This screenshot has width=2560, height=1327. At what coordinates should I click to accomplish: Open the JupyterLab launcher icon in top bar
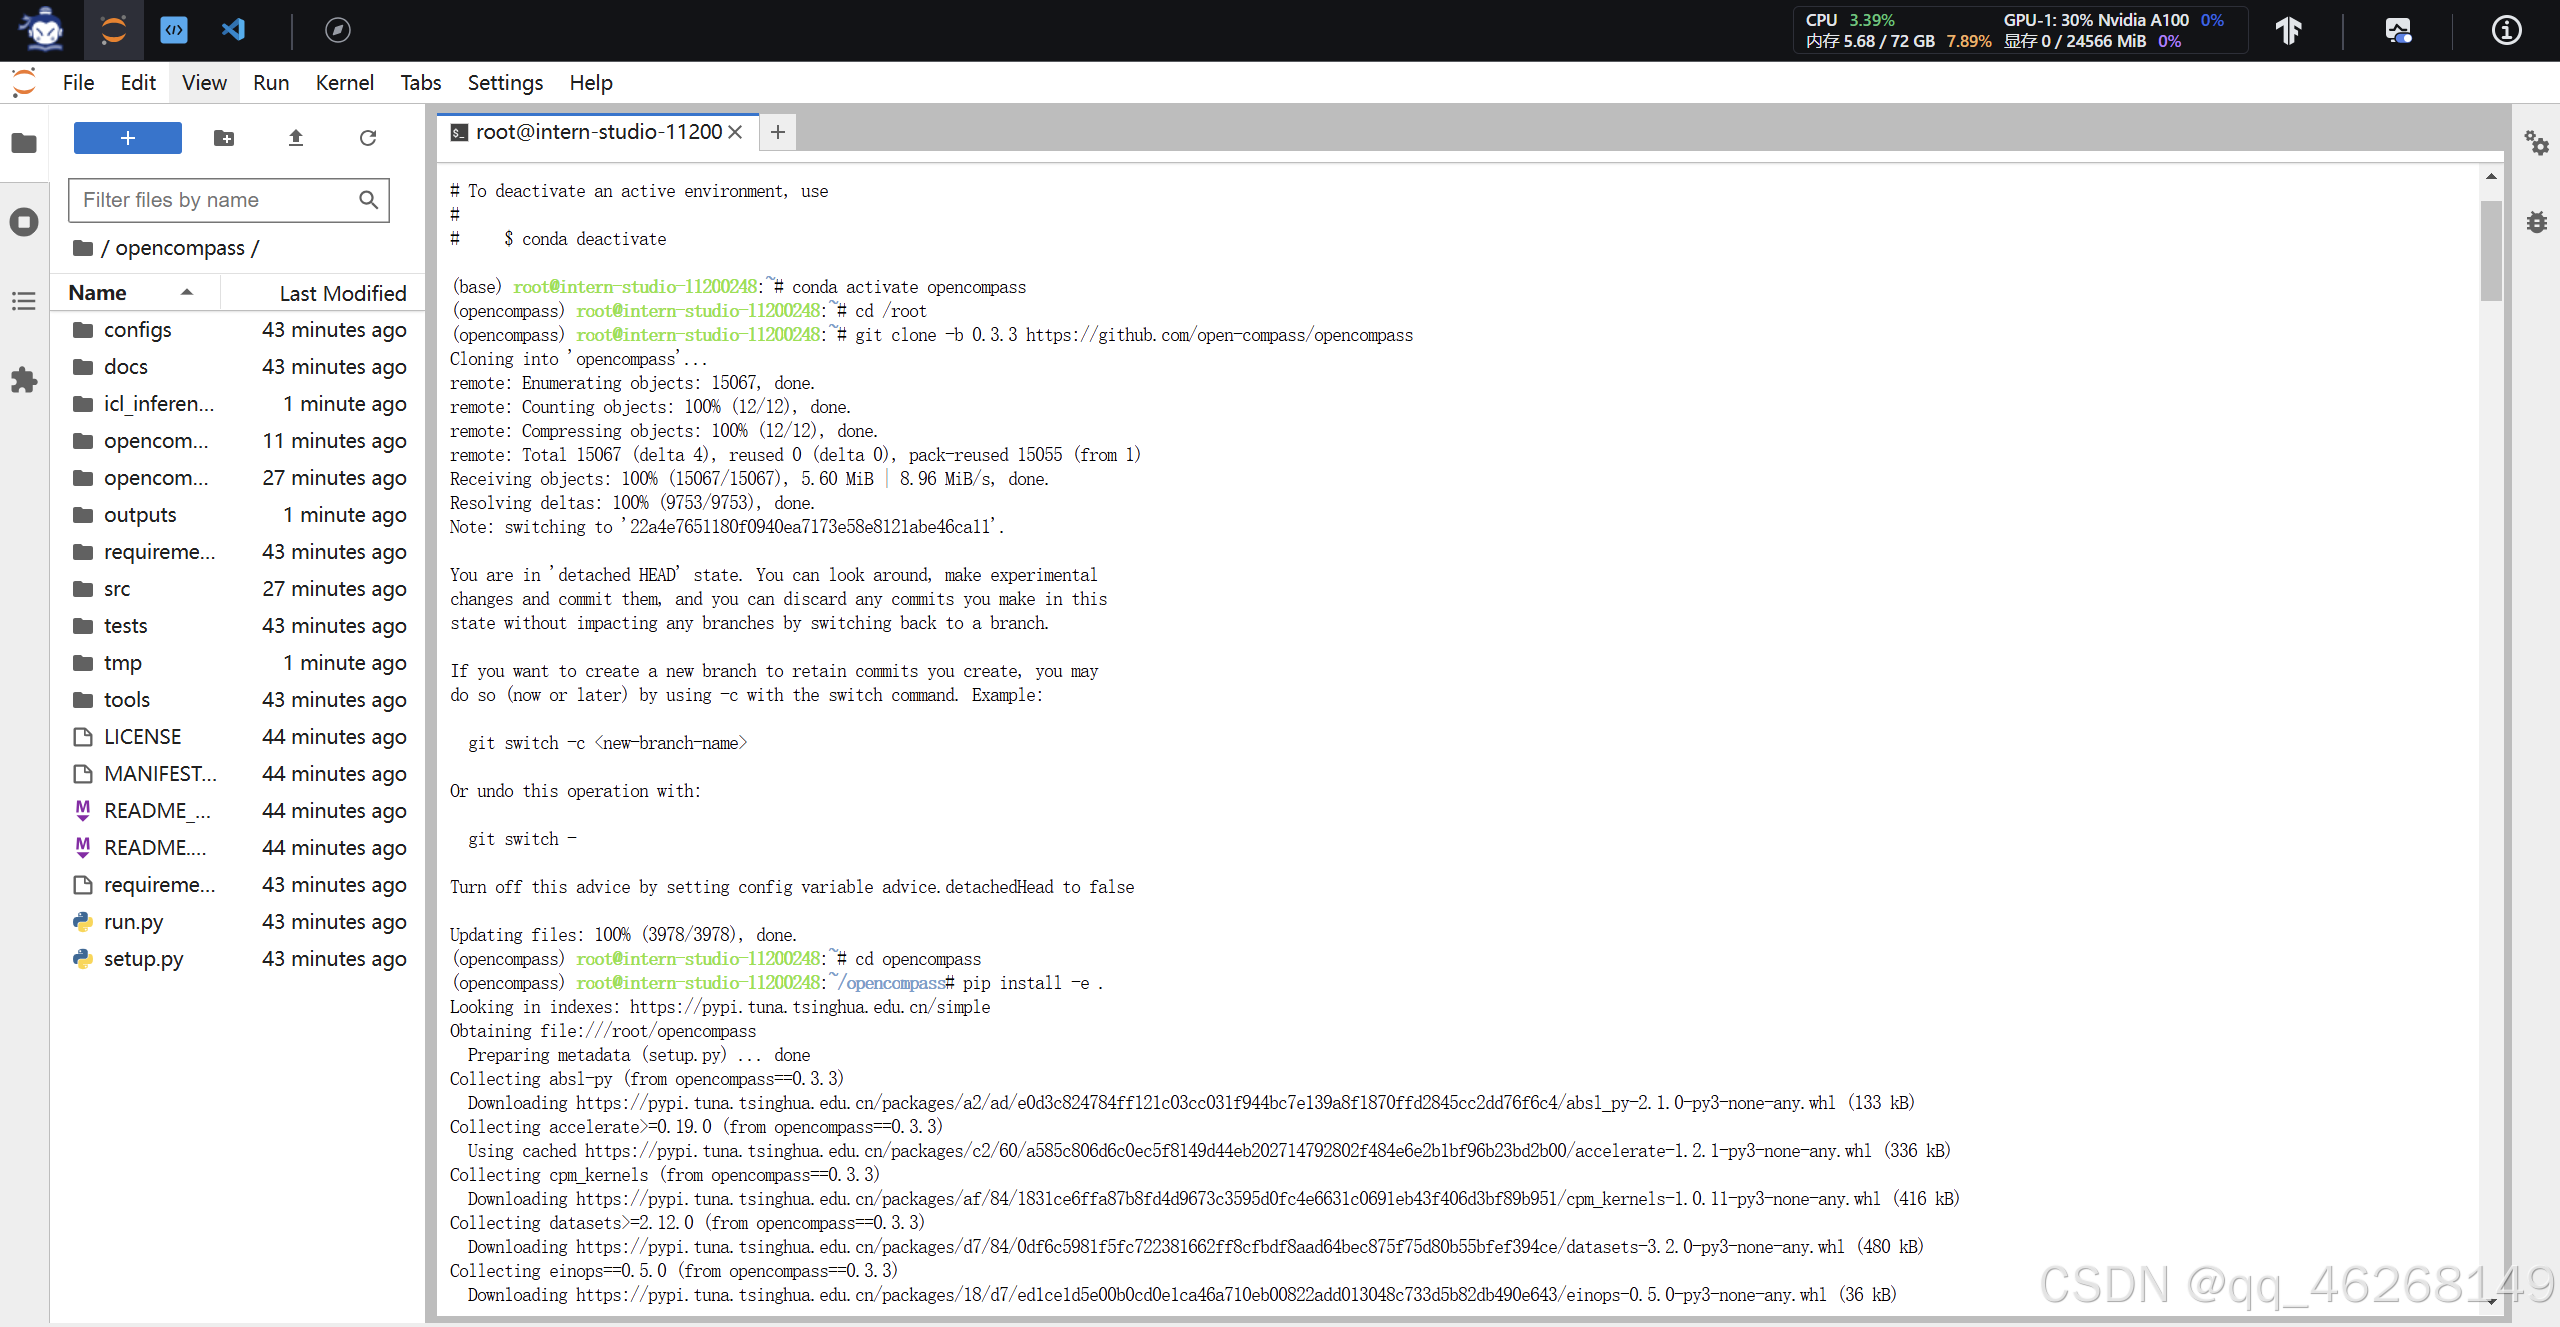tap(113, 30)
